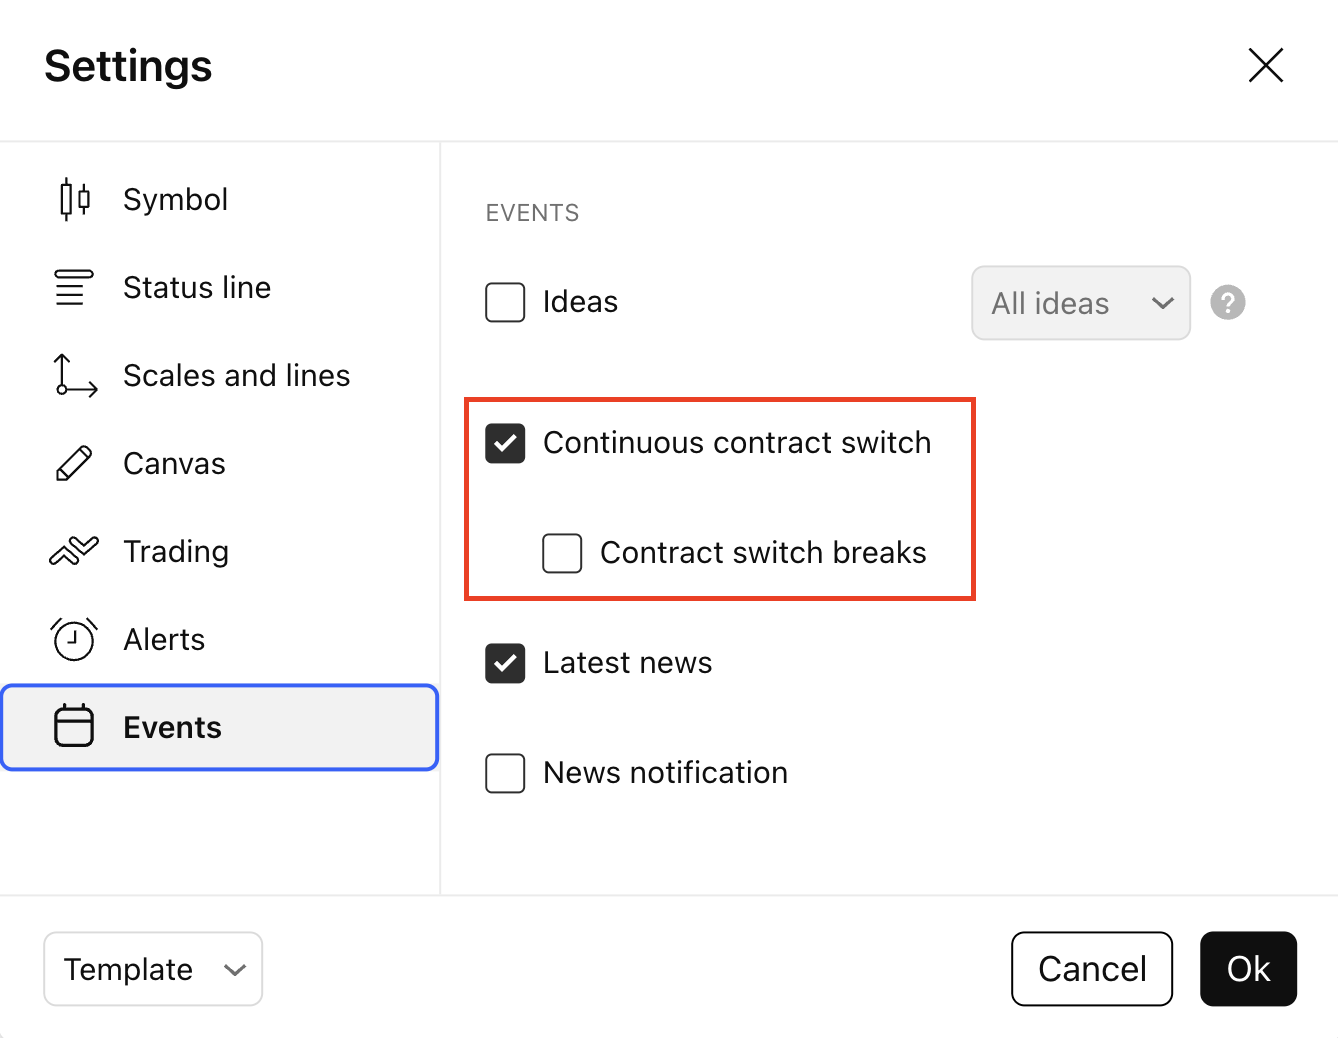The width and height of the screenshot is (1338, 1038).
Task: Expand the Template dropdown
Action: pyautogui.click(x=153, y=969)
